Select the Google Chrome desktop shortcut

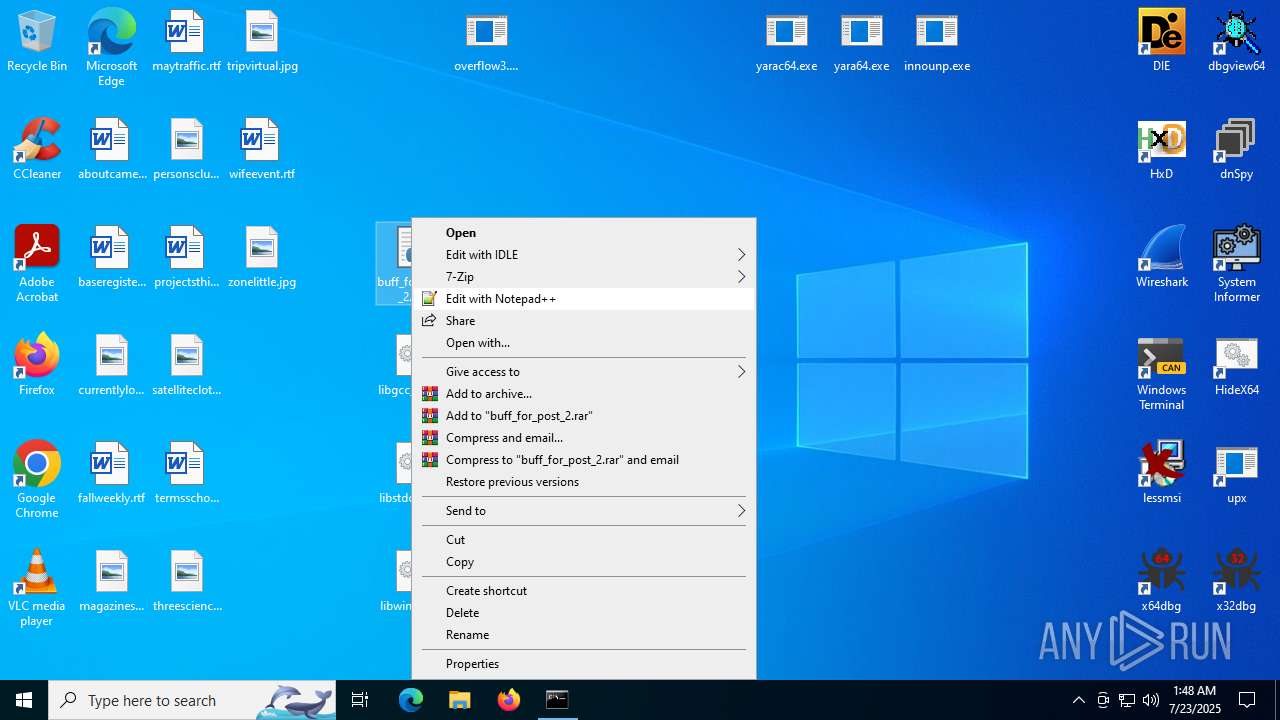[x=37, y=480]
